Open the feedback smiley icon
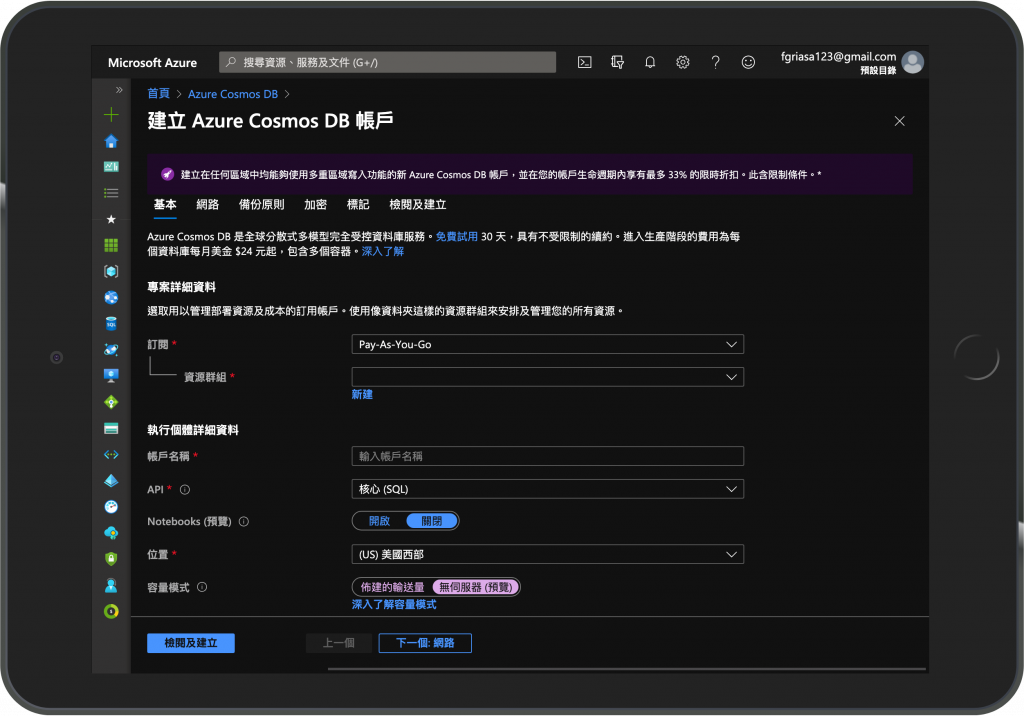Screen dimensions: 1024x716 (748, 62)
